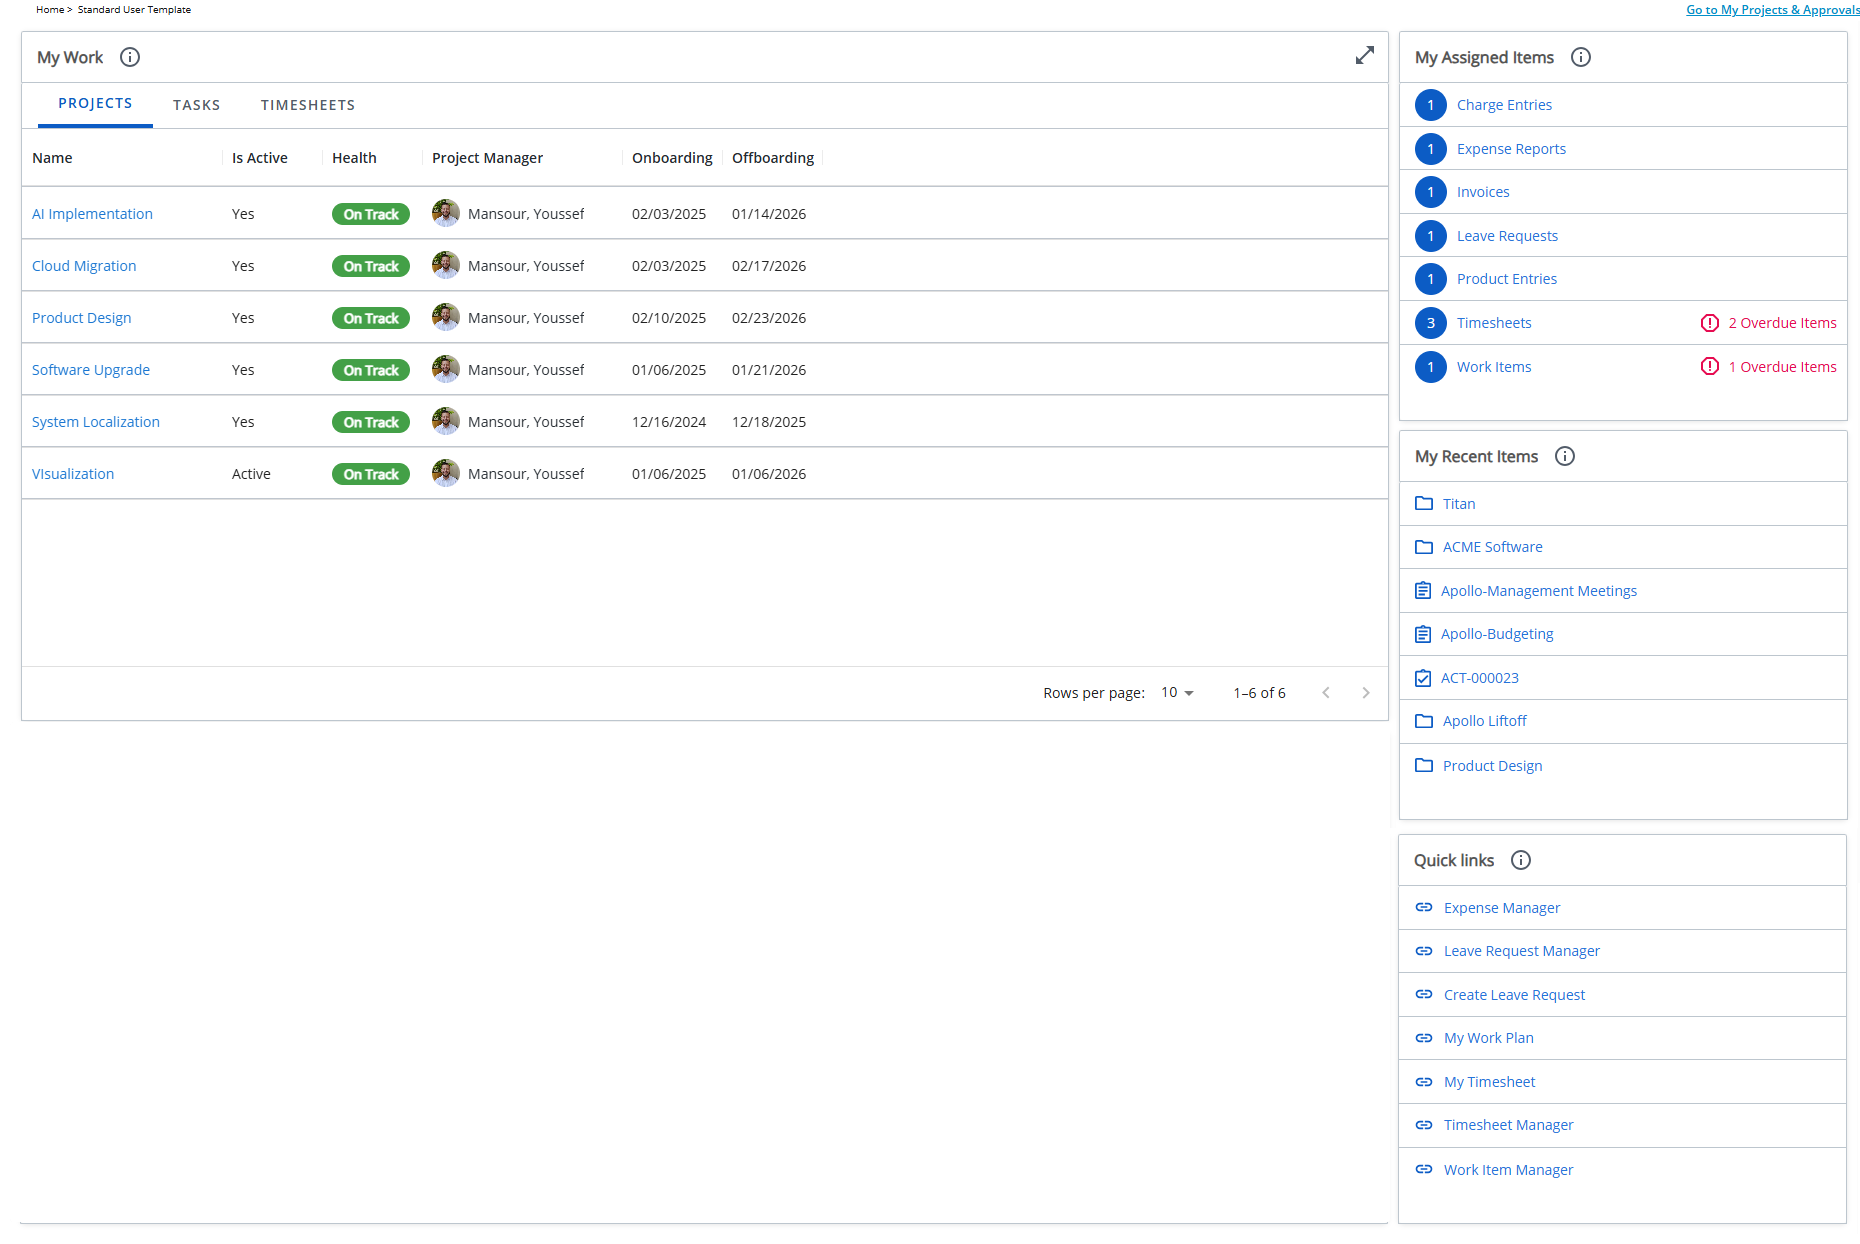Click Mansour Youssef's avatar on AI Implementation row
This screenshot has width=1860, height=1244.
click(446, 213)
